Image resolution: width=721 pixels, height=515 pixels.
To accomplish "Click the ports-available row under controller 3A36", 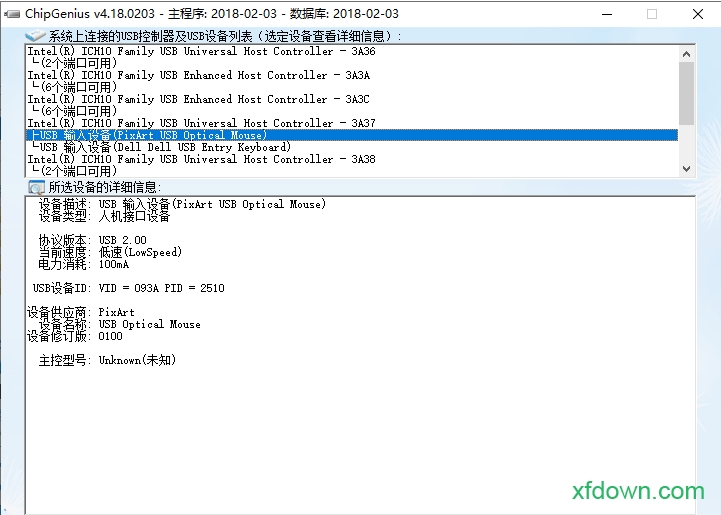I will pos(73,63).
